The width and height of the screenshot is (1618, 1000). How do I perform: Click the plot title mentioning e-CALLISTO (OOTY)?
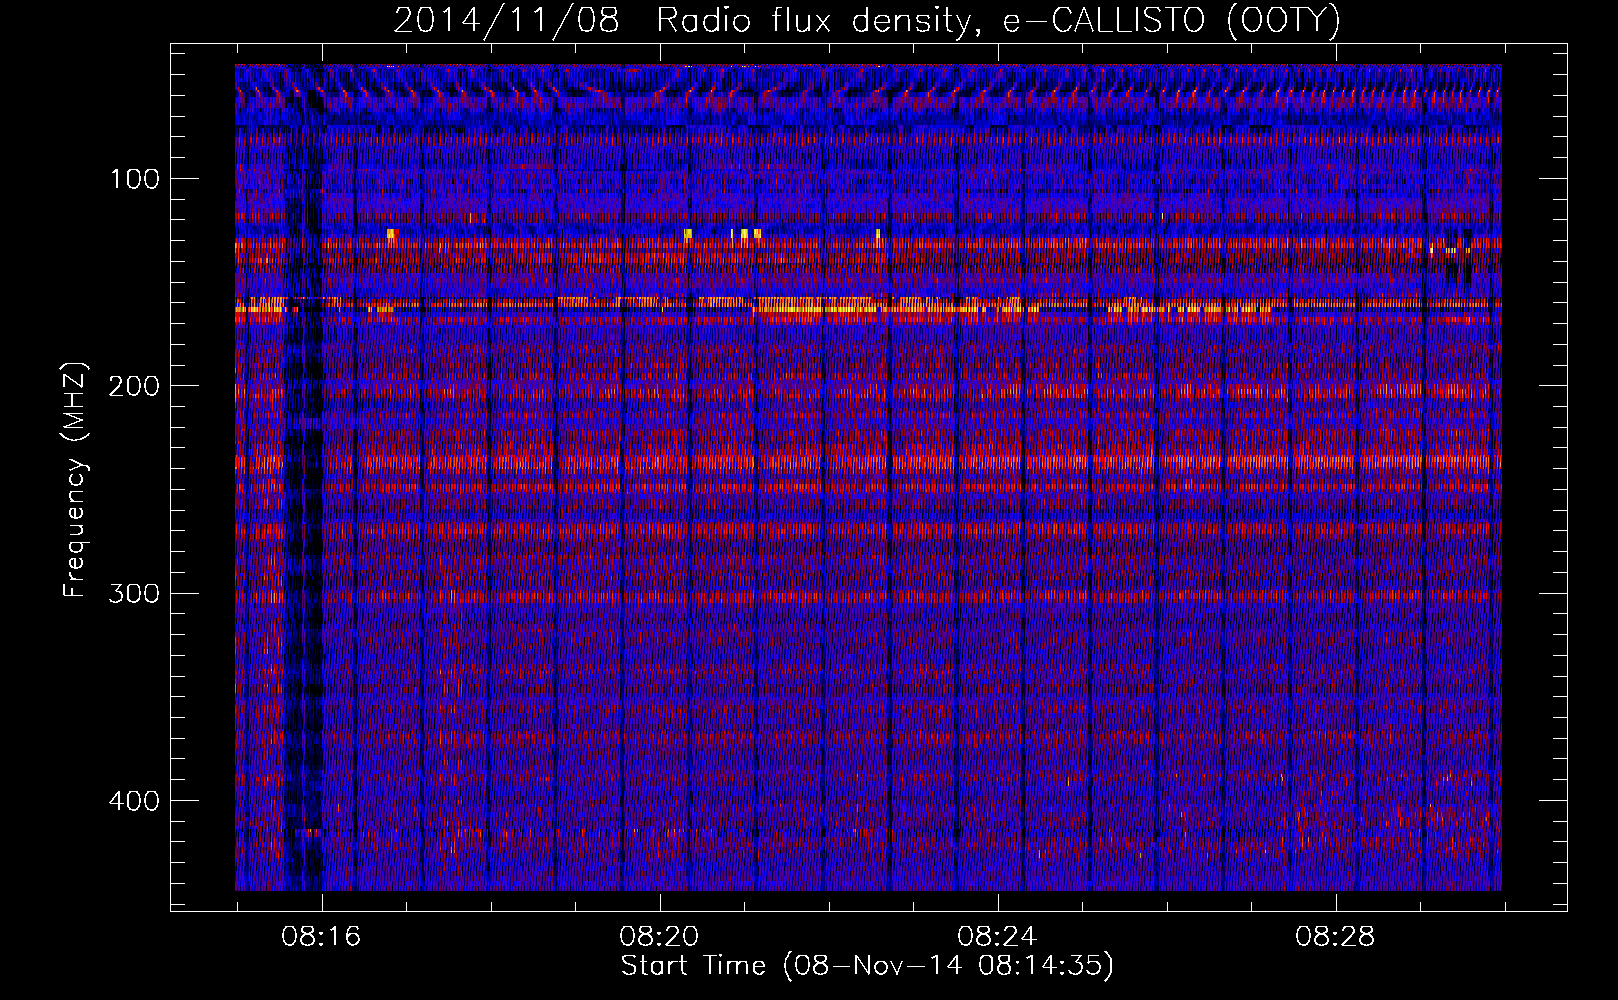(866, 20)
